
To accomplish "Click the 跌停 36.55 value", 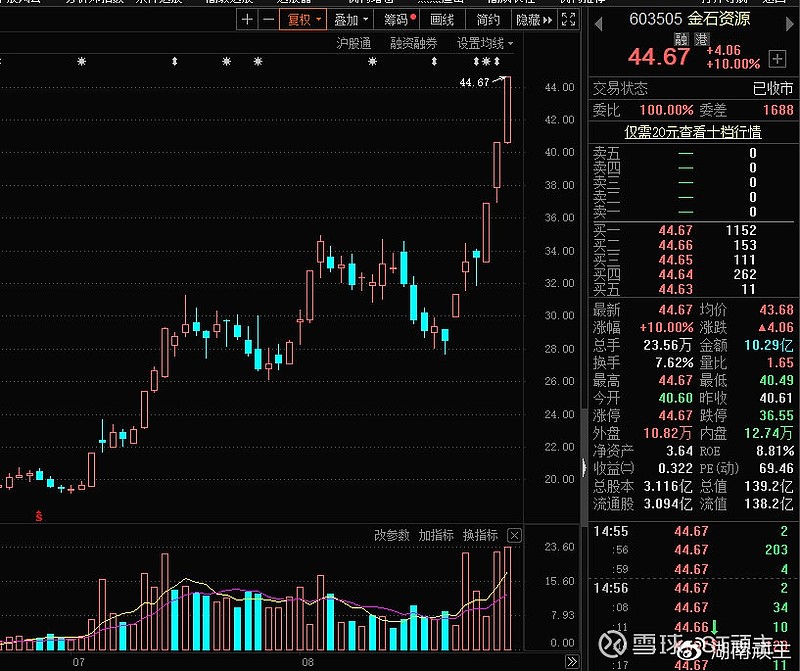I will (776, 415).
